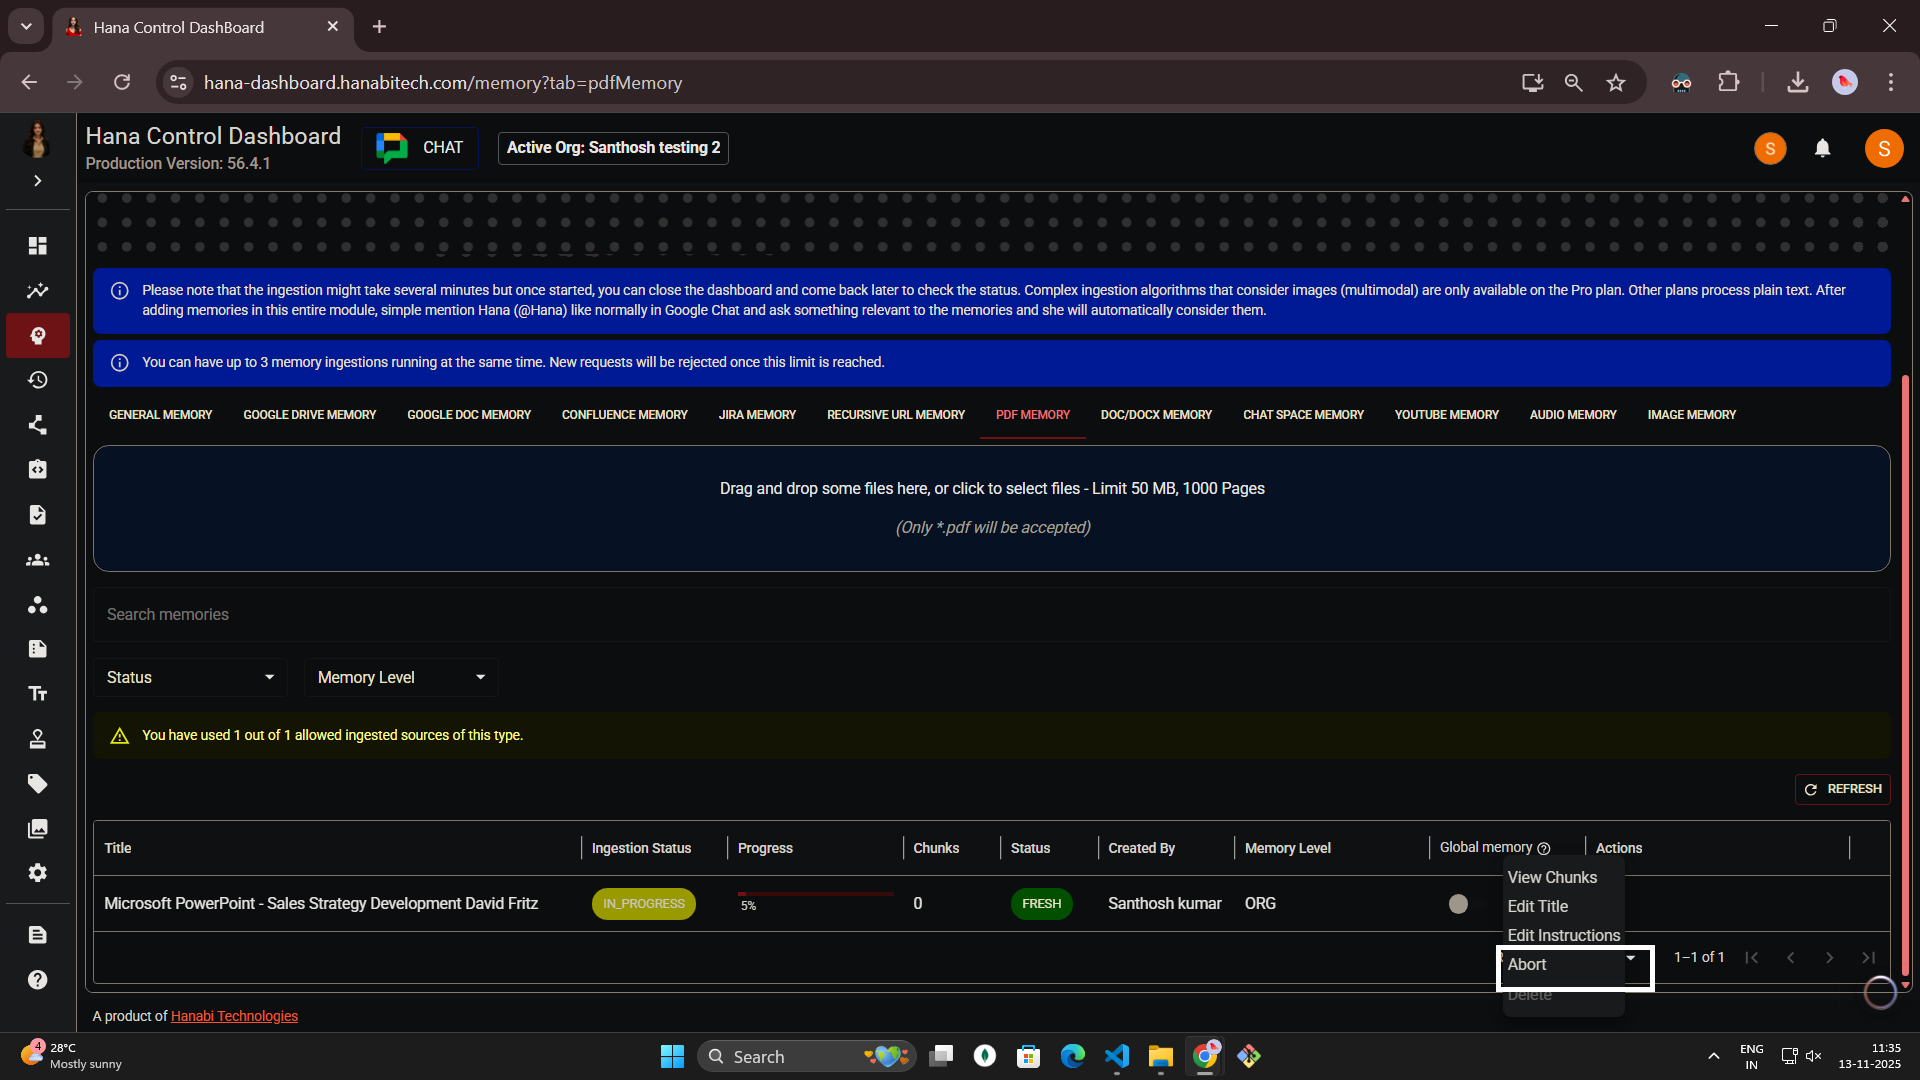This screenshot has width=1920, height=1080.
Task: Open the Memory Level filter dropdown
Action: coord(400,677)
